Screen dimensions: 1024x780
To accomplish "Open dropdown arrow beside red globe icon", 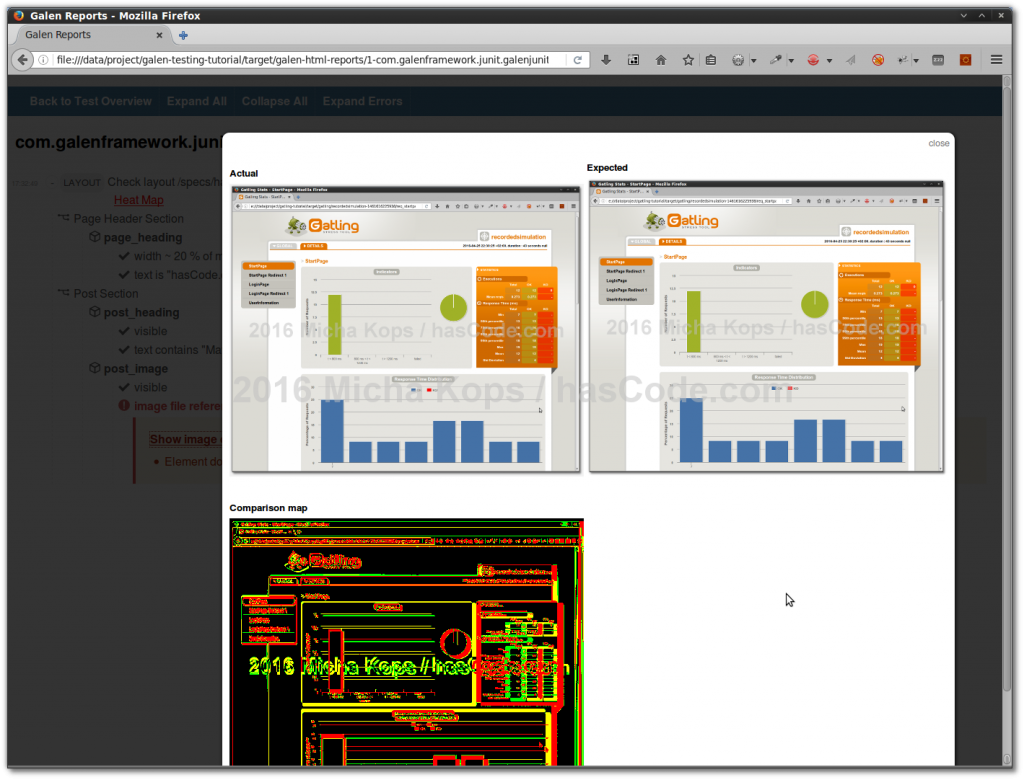I will [x=829, y=61].
